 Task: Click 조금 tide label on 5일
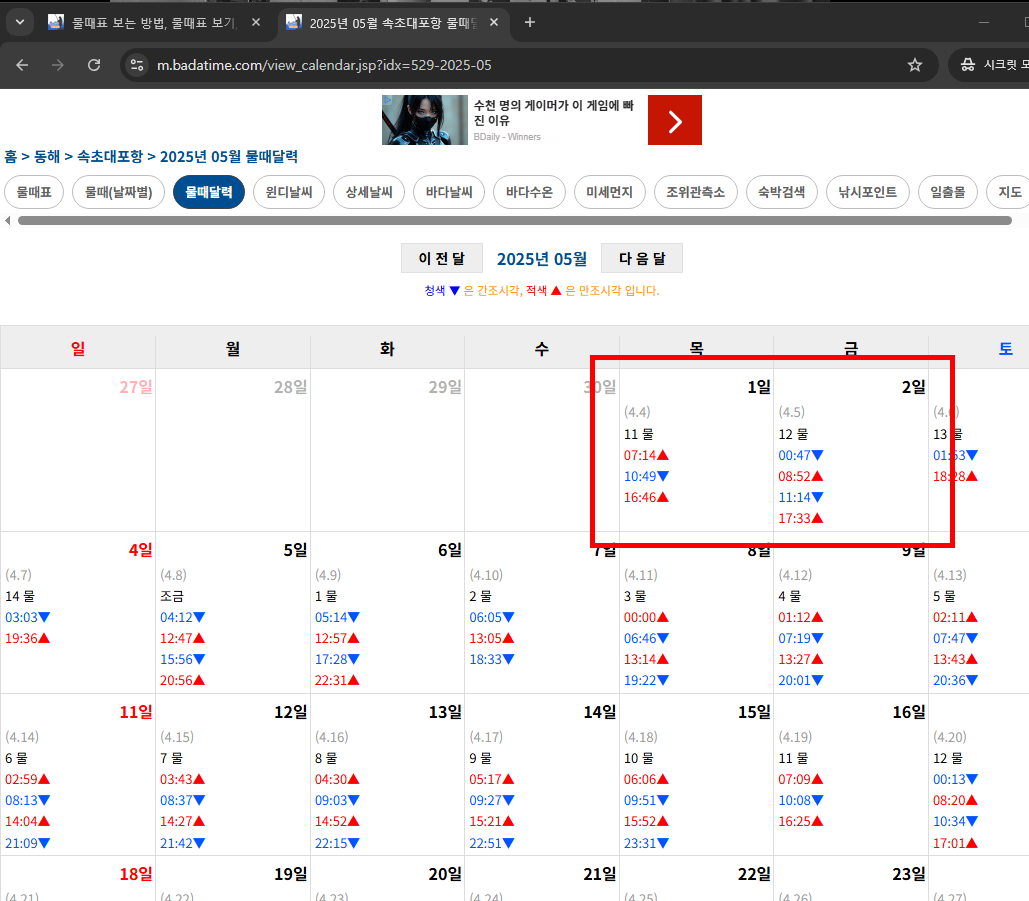pyautogui.click(x=172, y=597)
